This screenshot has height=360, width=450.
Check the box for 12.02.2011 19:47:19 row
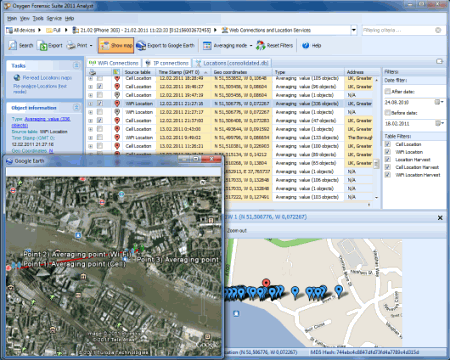click(100, 95)
